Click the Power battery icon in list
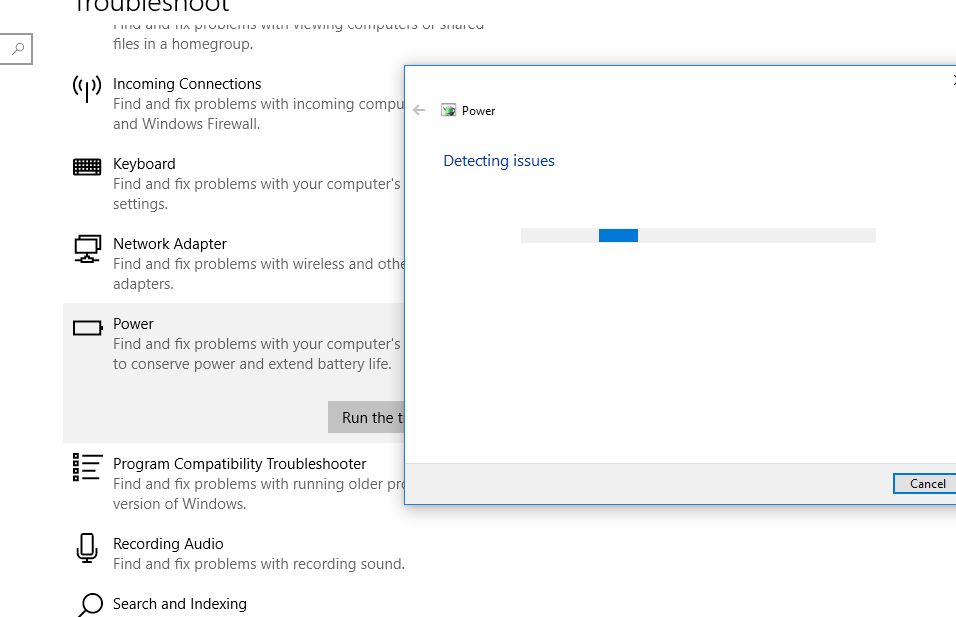Screen dimensions: 956x617 (87, 328)
